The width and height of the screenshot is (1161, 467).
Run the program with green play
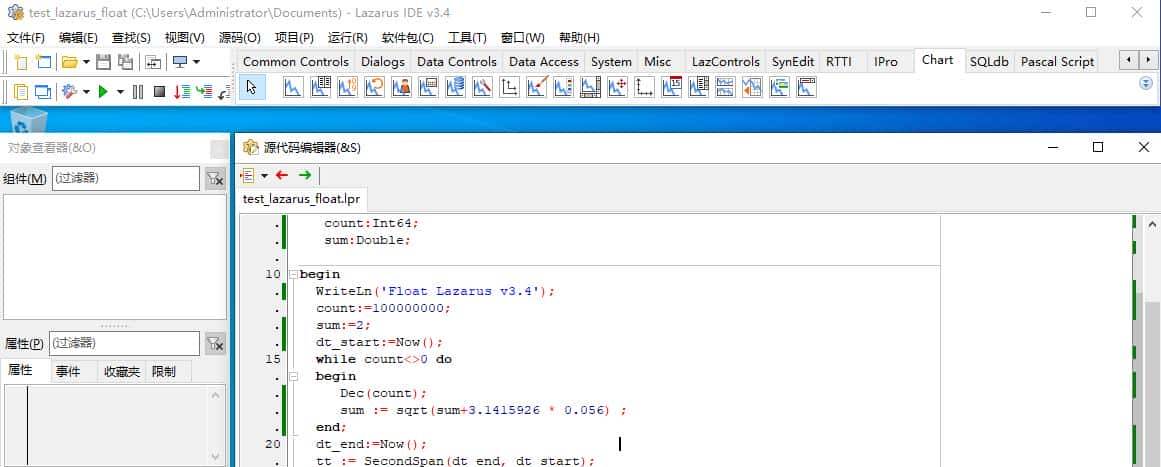[103, 92]
